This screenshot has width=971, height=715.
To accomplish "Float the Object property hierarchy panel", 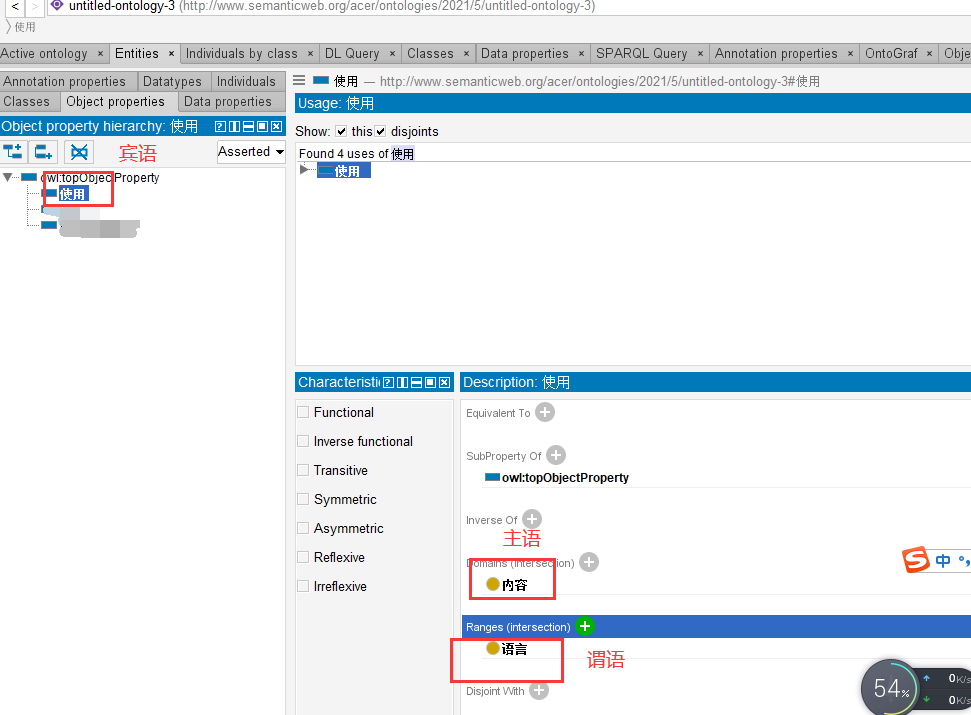I will coord(263,127).
